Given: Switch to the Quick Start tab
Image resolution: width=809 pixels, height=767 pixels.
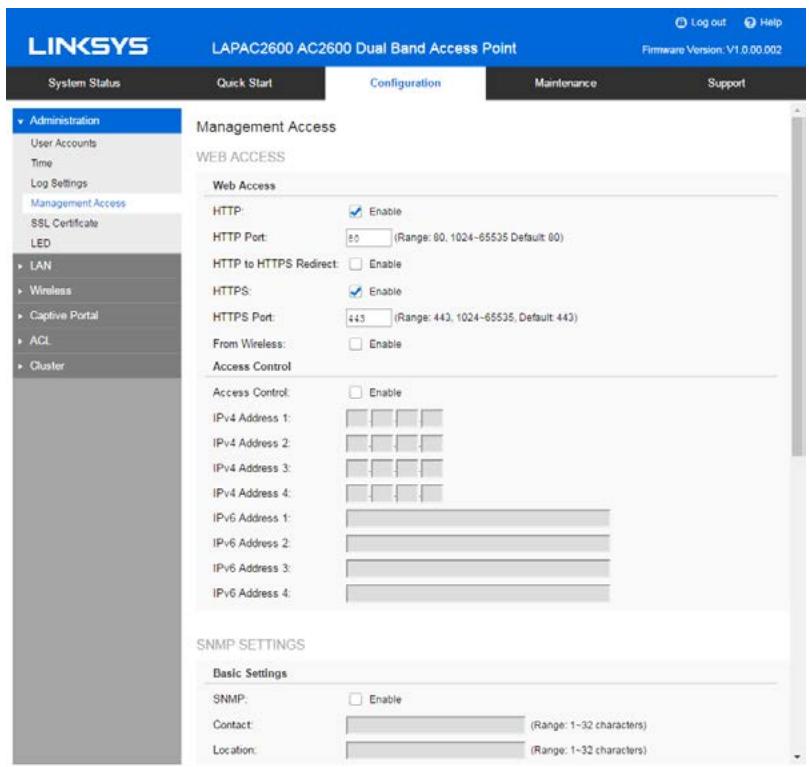Looking at the screenshot, I should (244, 83).
